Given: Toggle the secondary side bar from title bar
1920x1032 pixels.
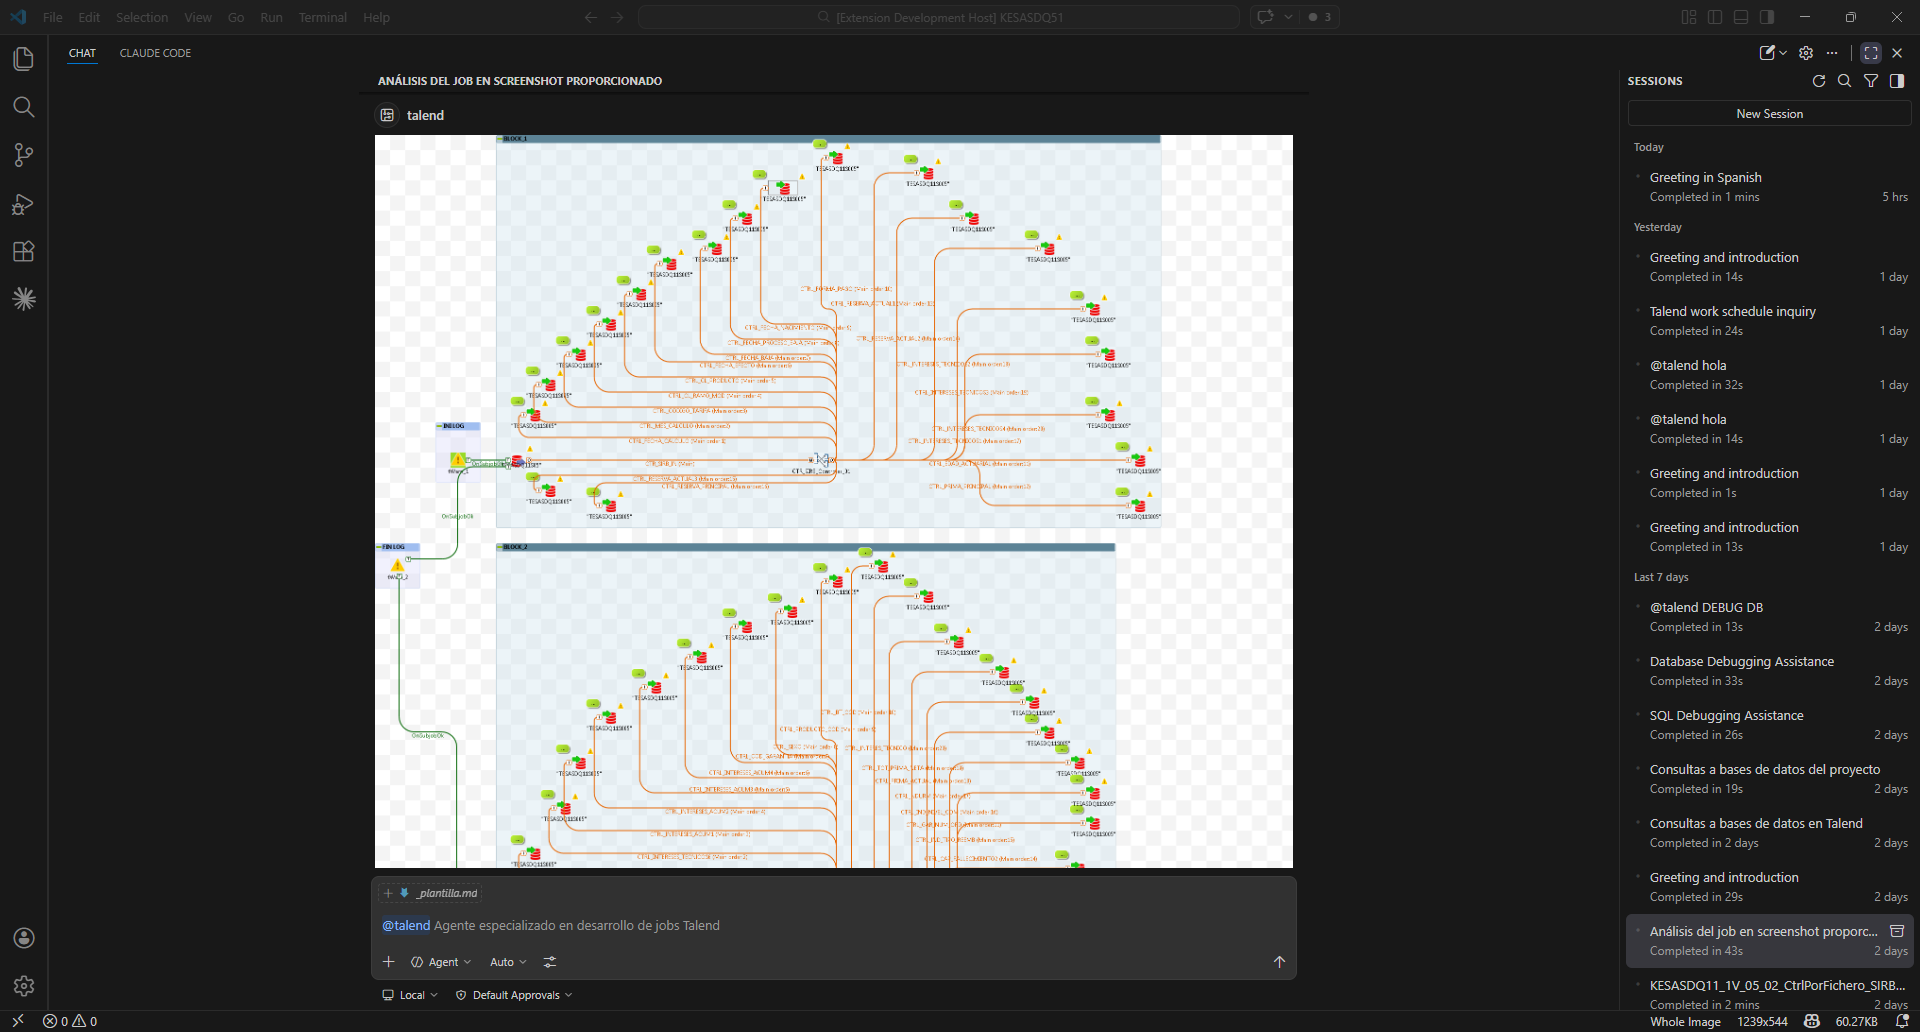Looking at the screenshot, I should coord(1767,17).
